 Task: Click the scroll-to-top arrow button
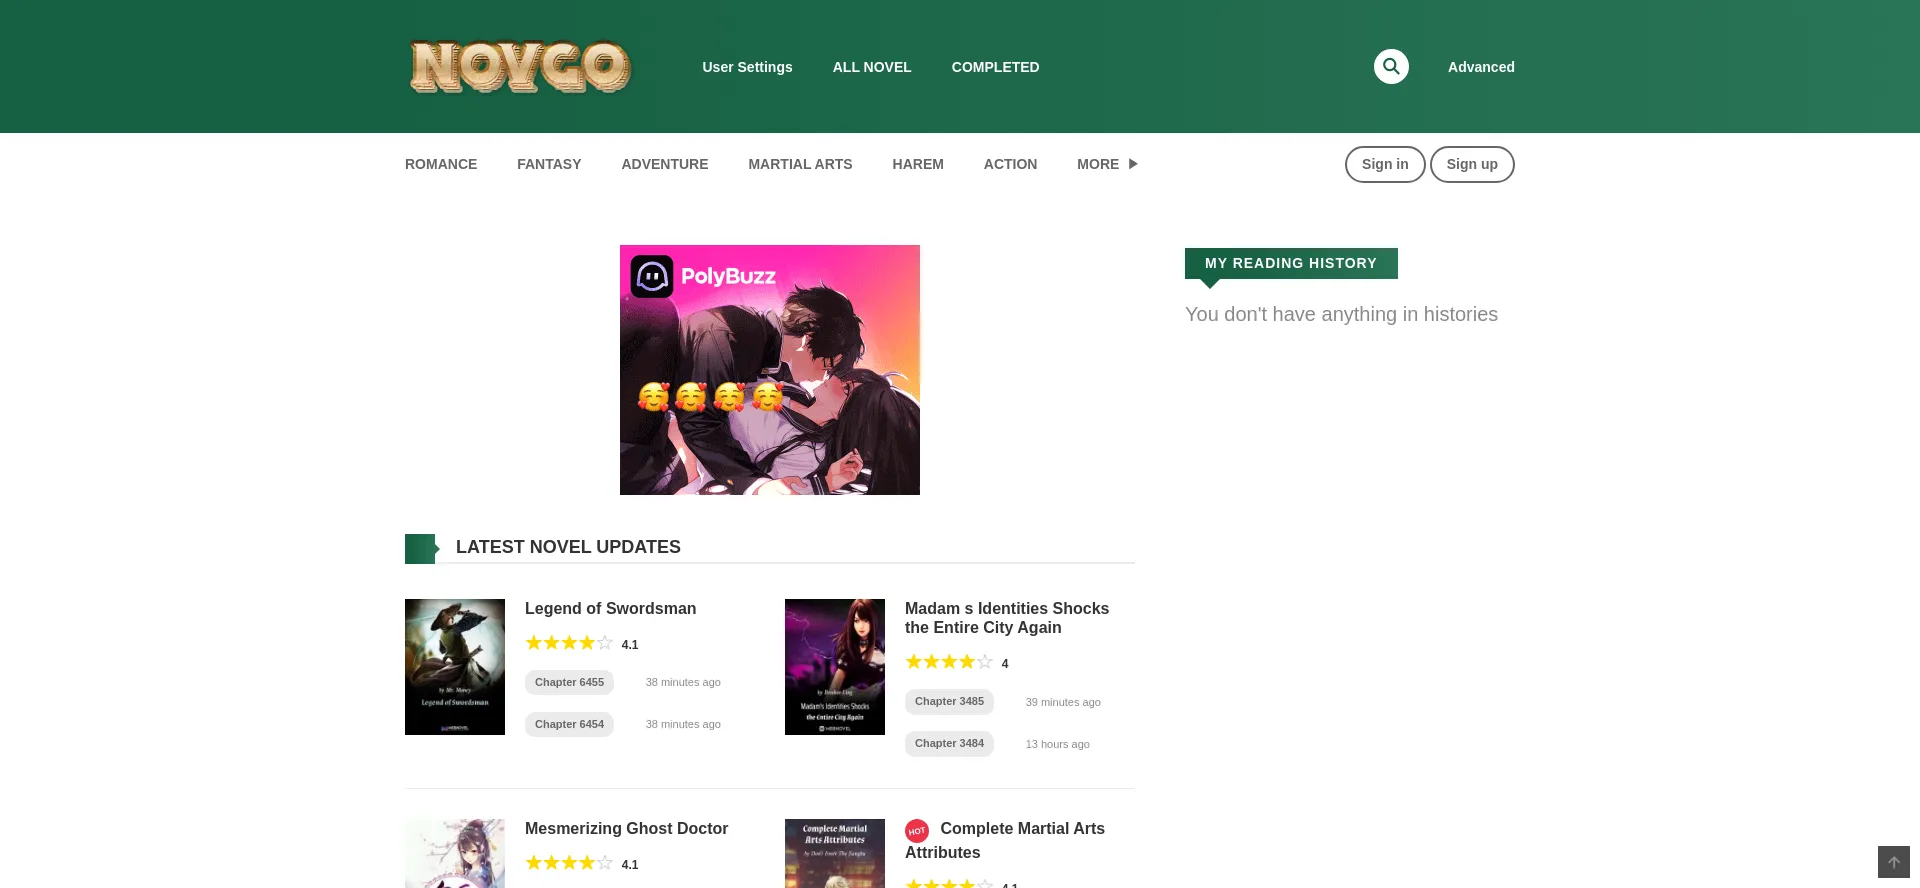tap(1893, 862)
